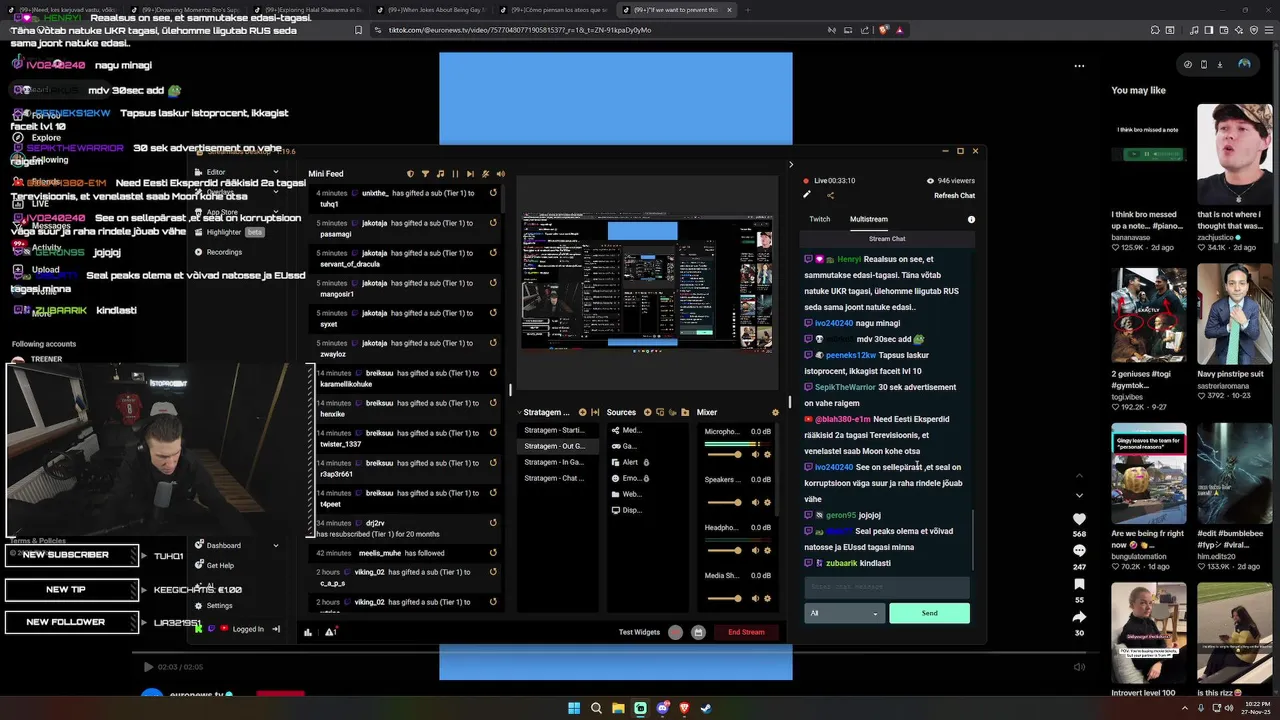
Task: Click the music note icon in Mini Feed
Action: [x=440, y=174]
